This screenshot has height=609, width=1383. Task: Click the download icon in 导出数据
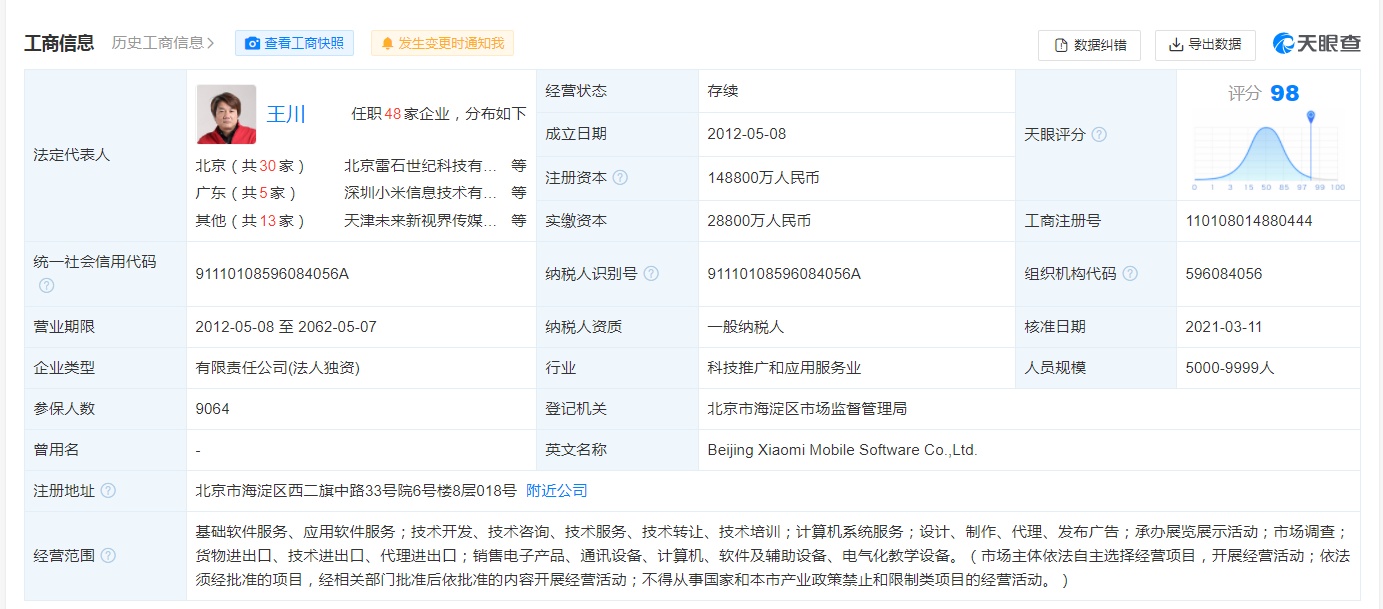[x=1177, y=45]
